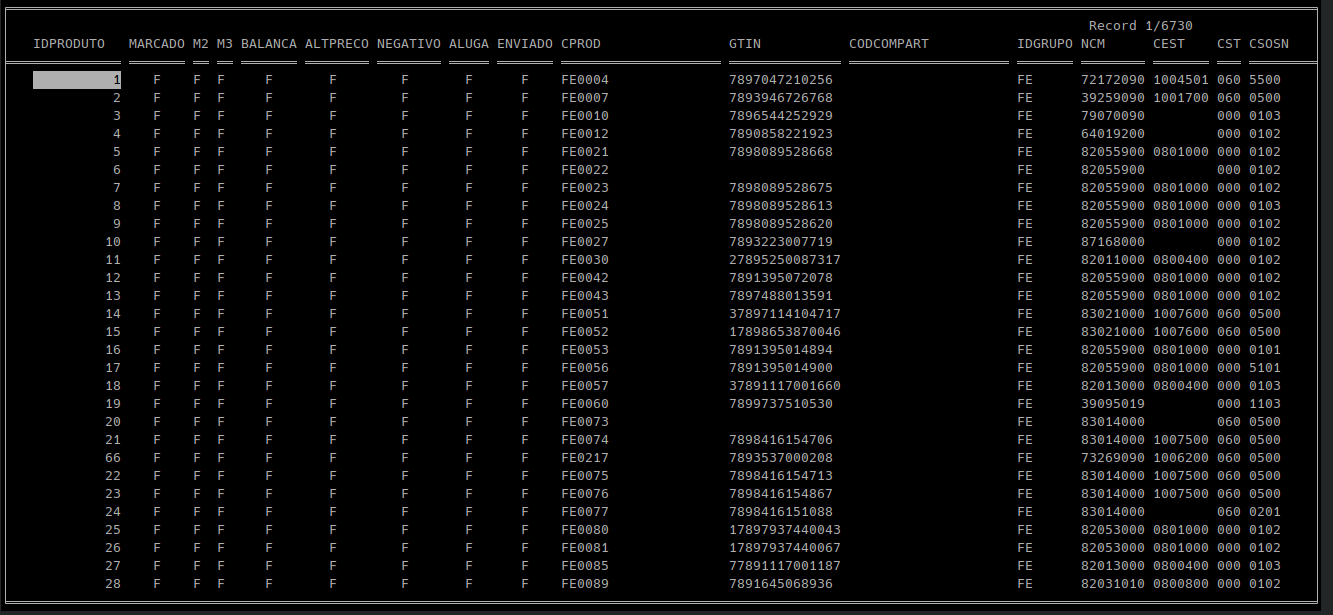This screenshot has height=615, width=1333.
Task: Select the CEST column header
Action: pos(1169,44)
